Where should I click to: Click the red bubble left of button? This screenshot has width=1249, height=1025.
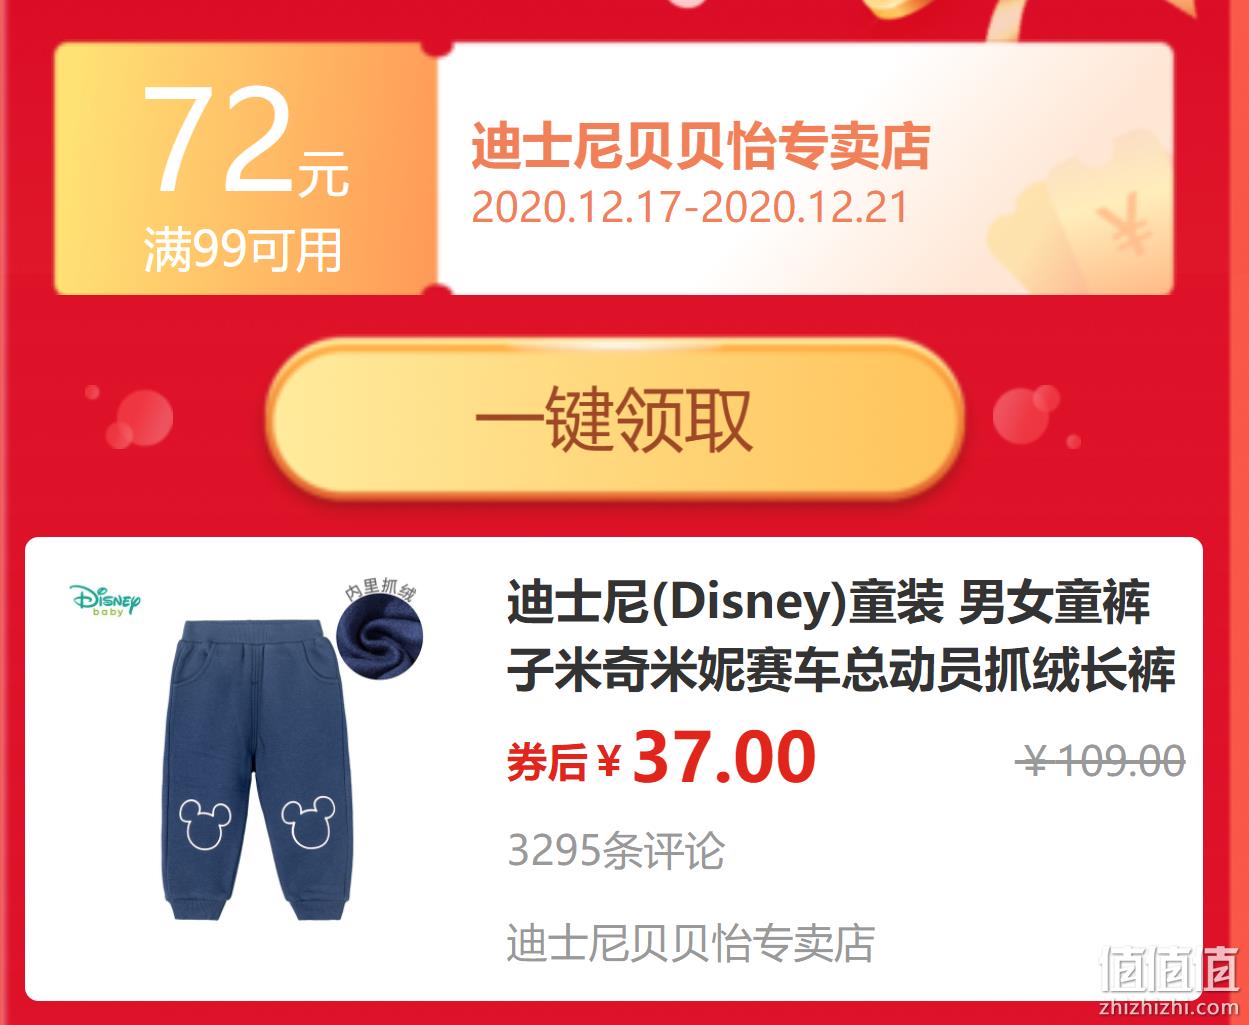pos(139,419)
